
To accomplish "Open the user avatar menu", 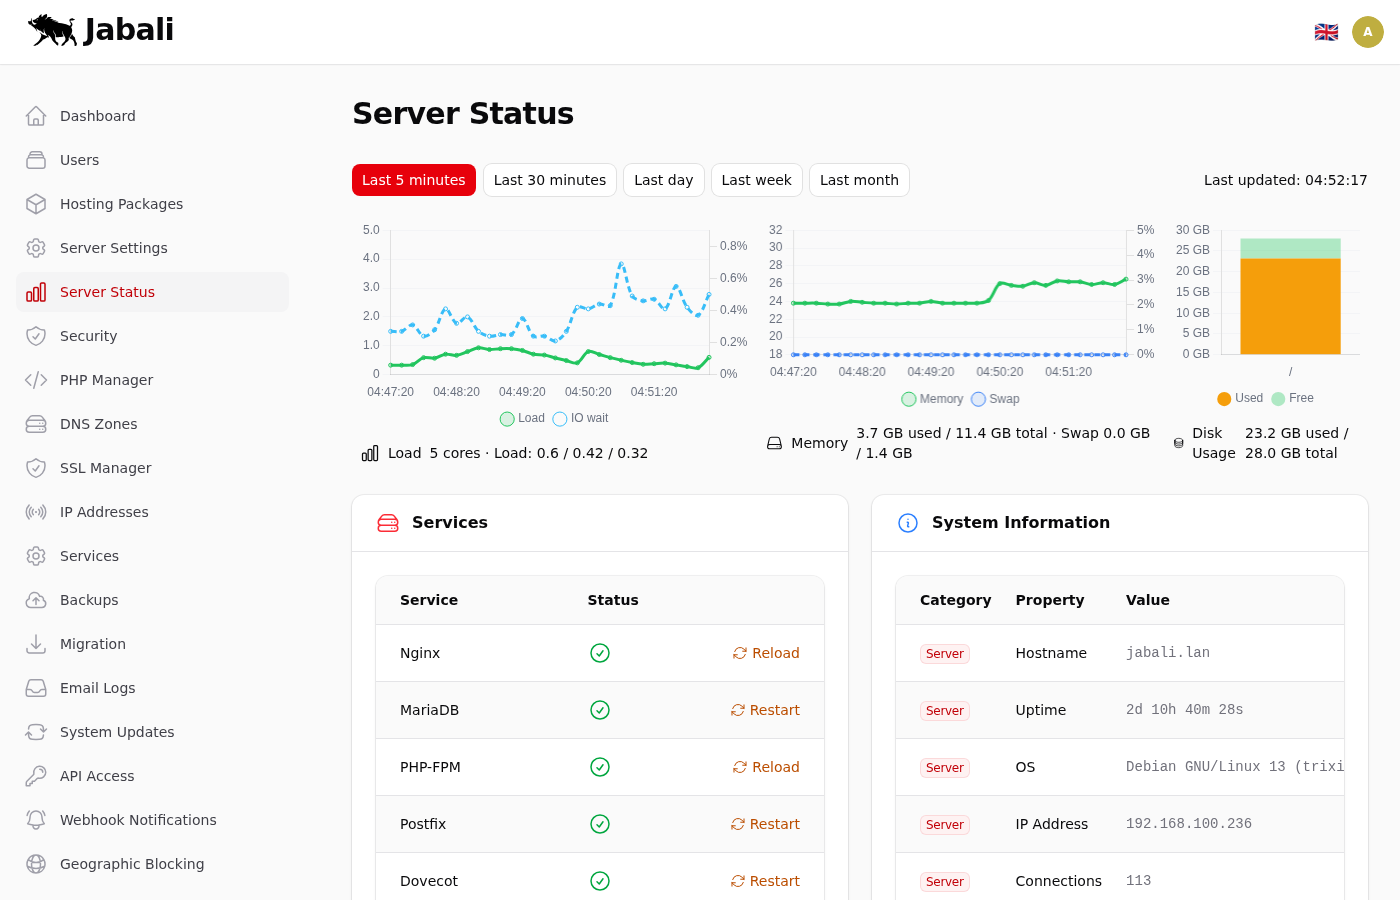I will tap(1367, 32).
